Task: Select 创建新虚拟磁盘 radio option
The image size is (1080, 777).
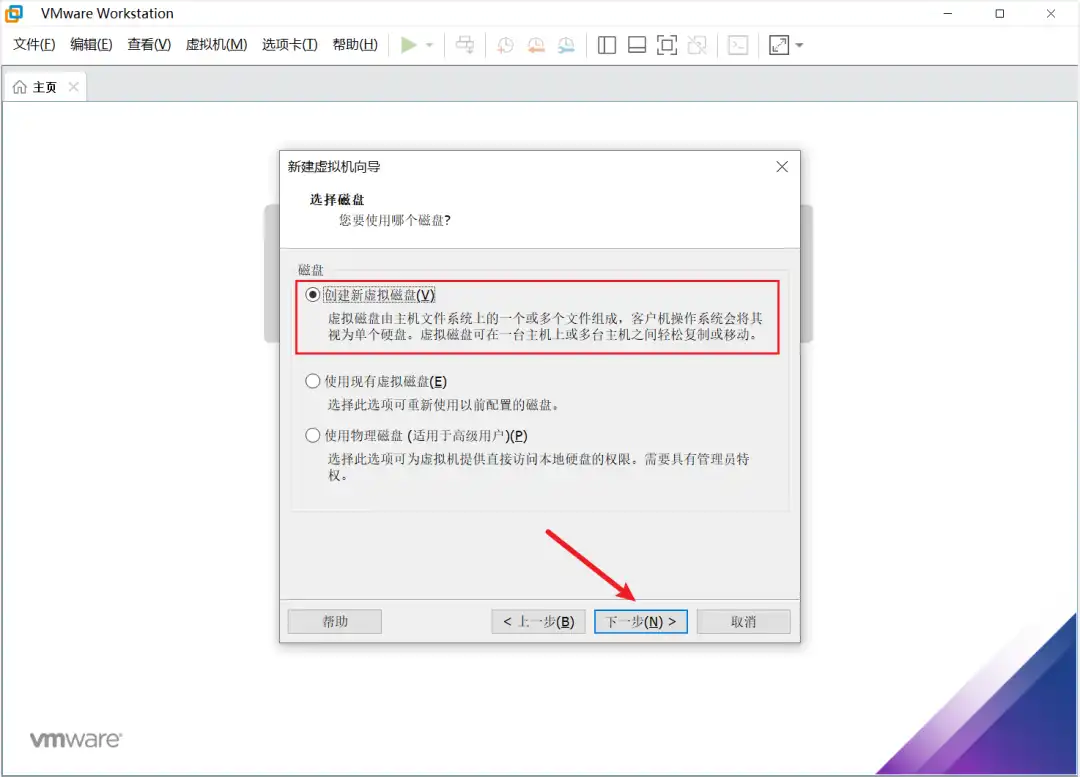Action: click(313, 295)
